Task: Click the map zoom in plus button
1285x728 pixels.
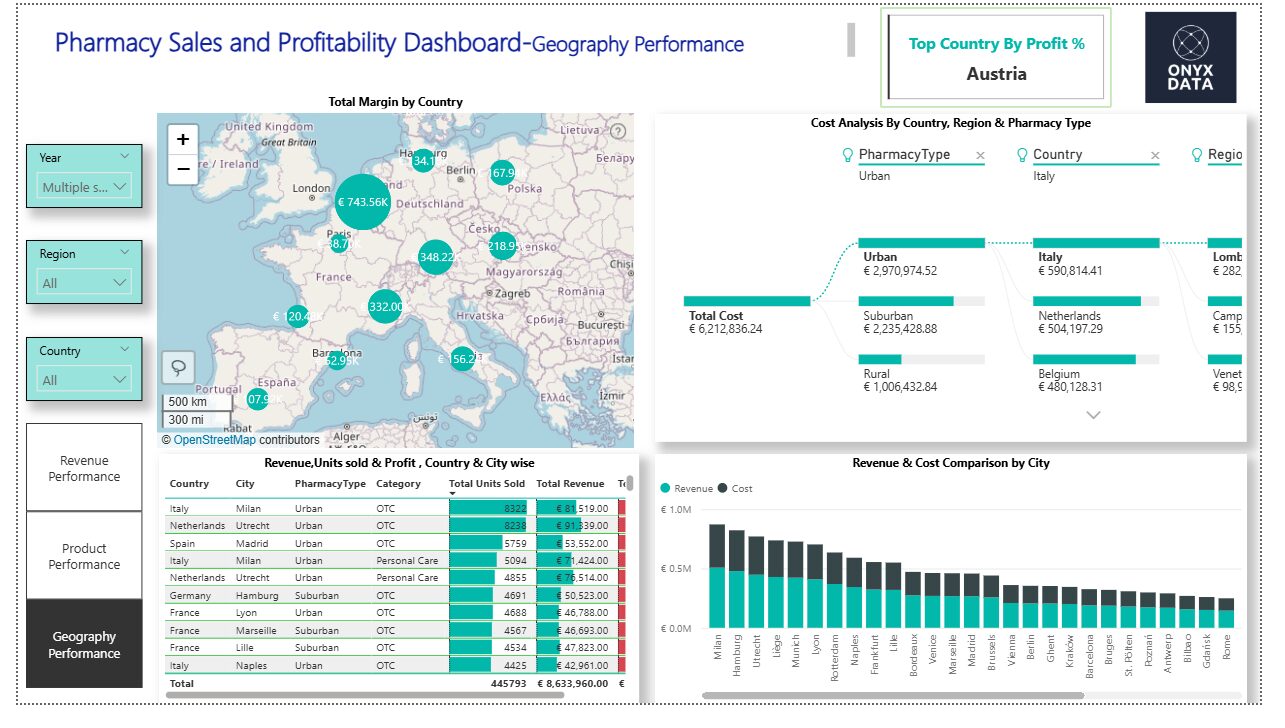Action: [x=183, y=140]
